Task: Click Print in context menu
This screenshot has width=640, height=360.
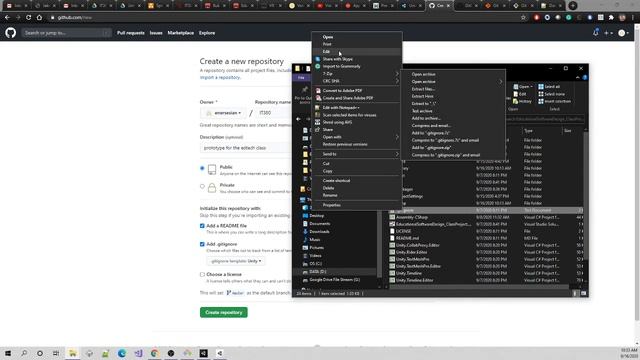Action: pos(357,44)
